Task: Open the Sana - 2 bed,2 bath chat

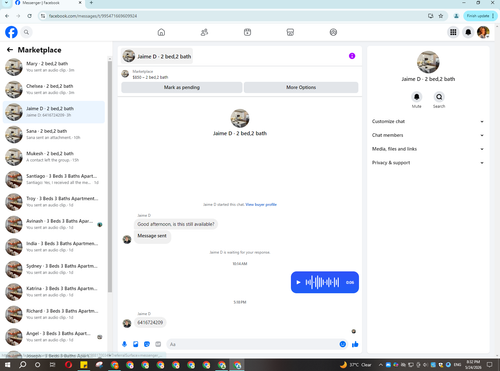Action: tap(54, 134)
